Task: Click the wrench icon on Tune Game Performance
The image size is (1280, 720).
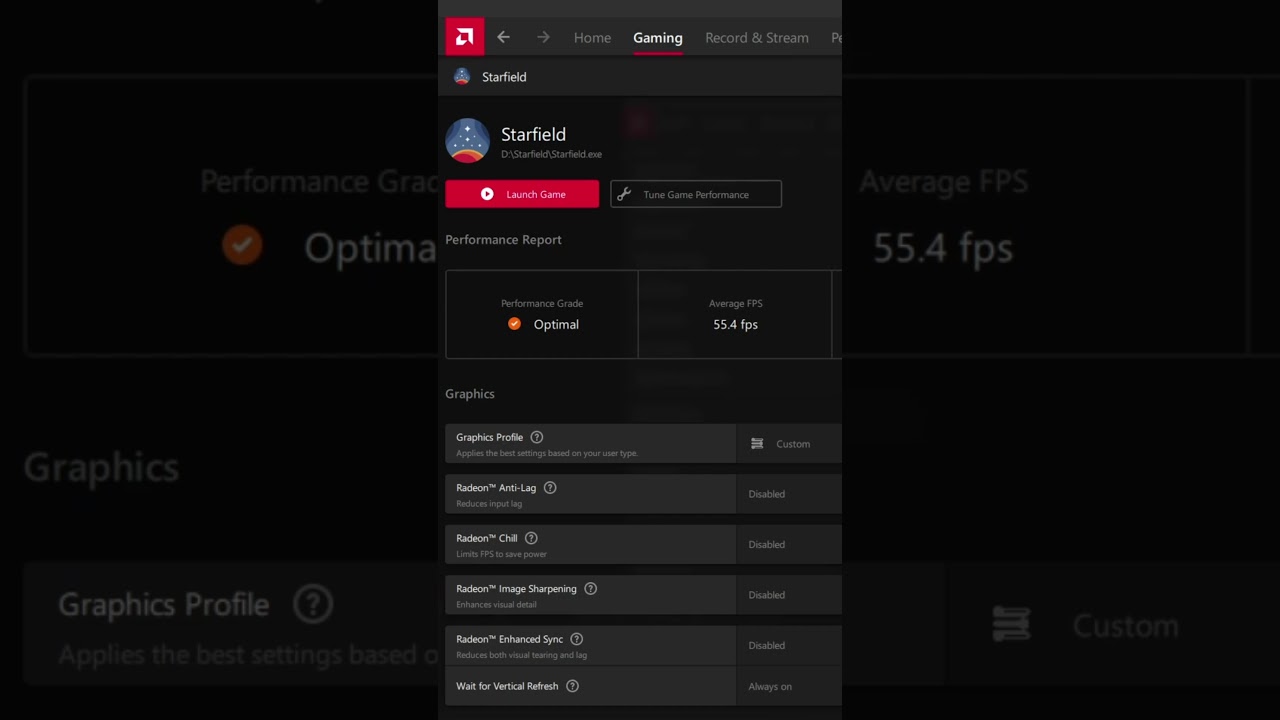Action: (x=624, y=194)
